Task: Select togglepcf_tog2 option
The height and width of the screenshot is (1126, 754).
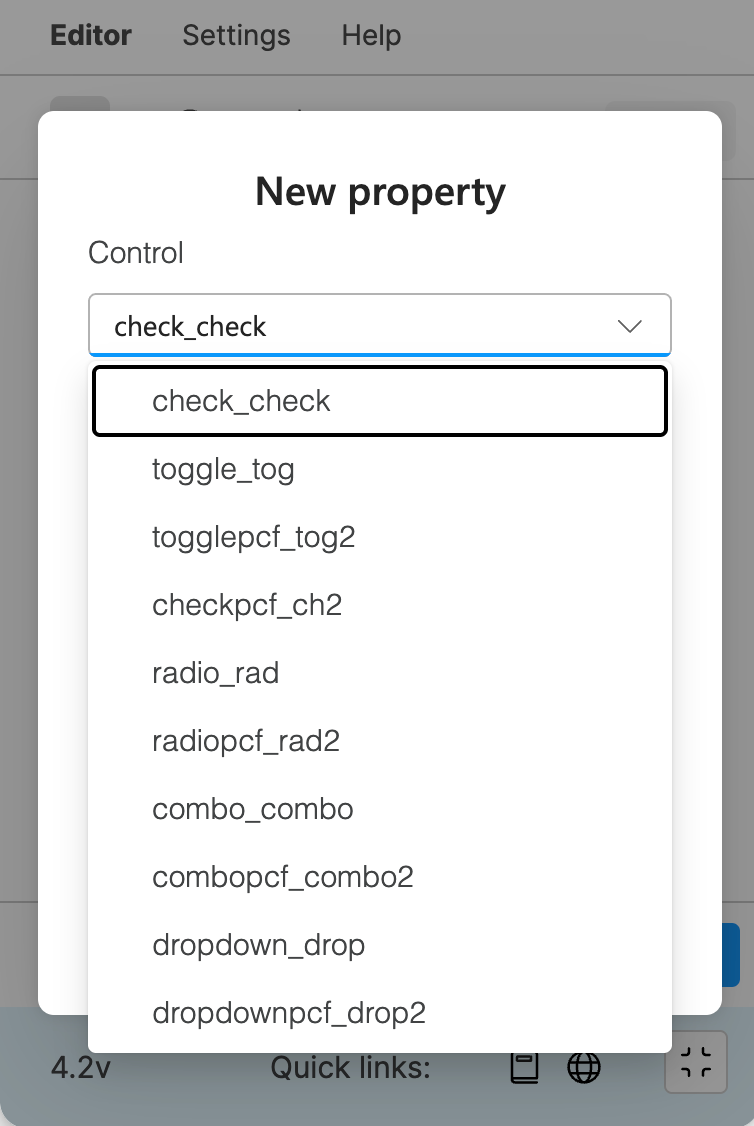Action: (380, 537)
